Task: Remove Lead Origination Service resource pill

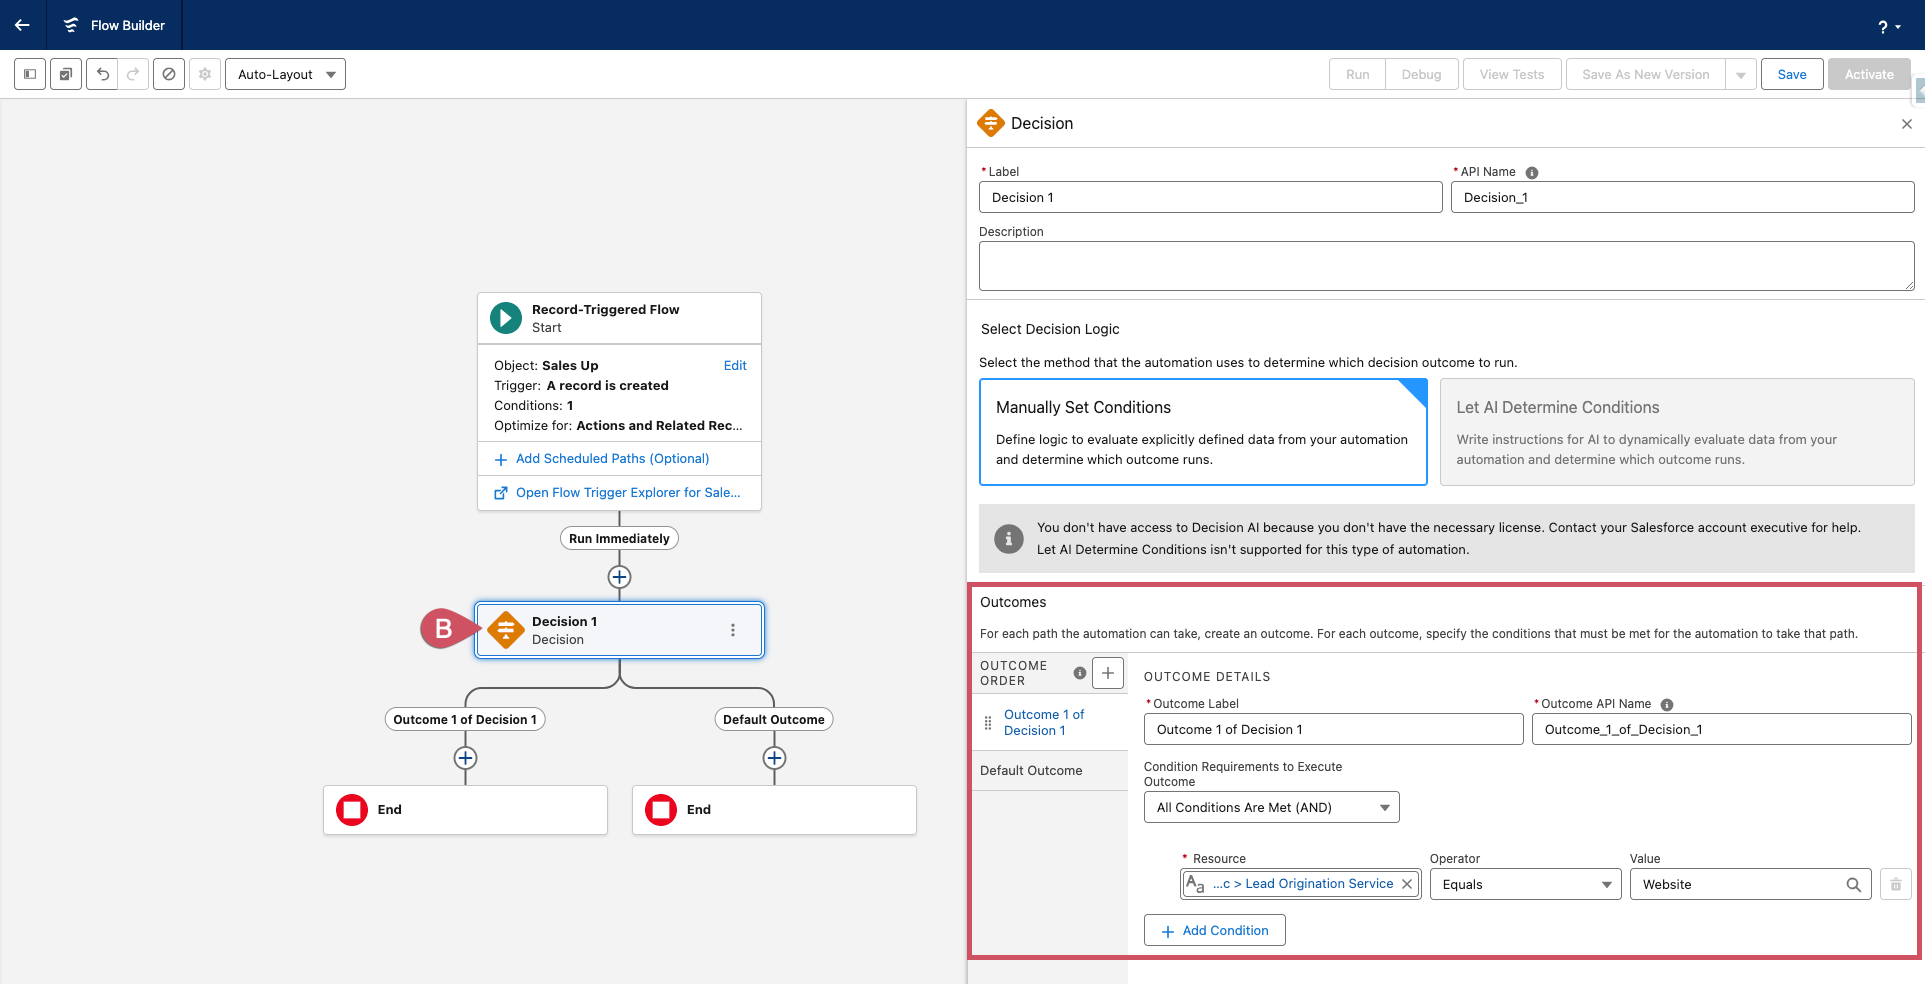Action: [1407, 884]
